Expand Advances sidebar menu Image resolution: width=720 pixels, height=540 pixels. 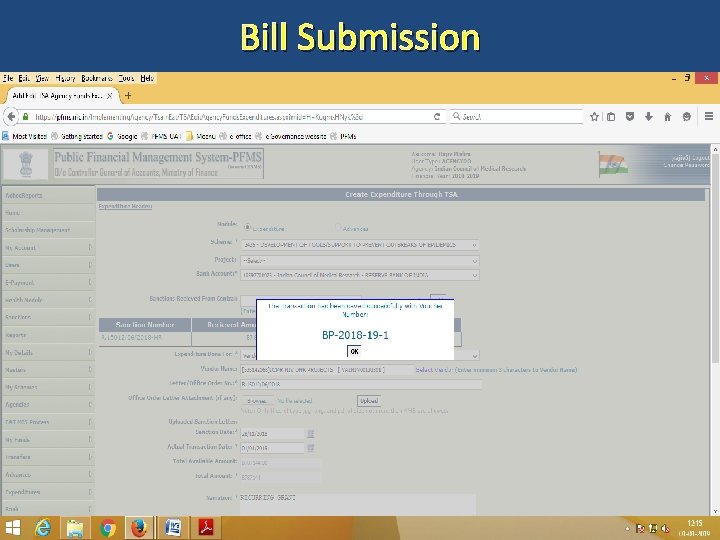pos(48,474)
